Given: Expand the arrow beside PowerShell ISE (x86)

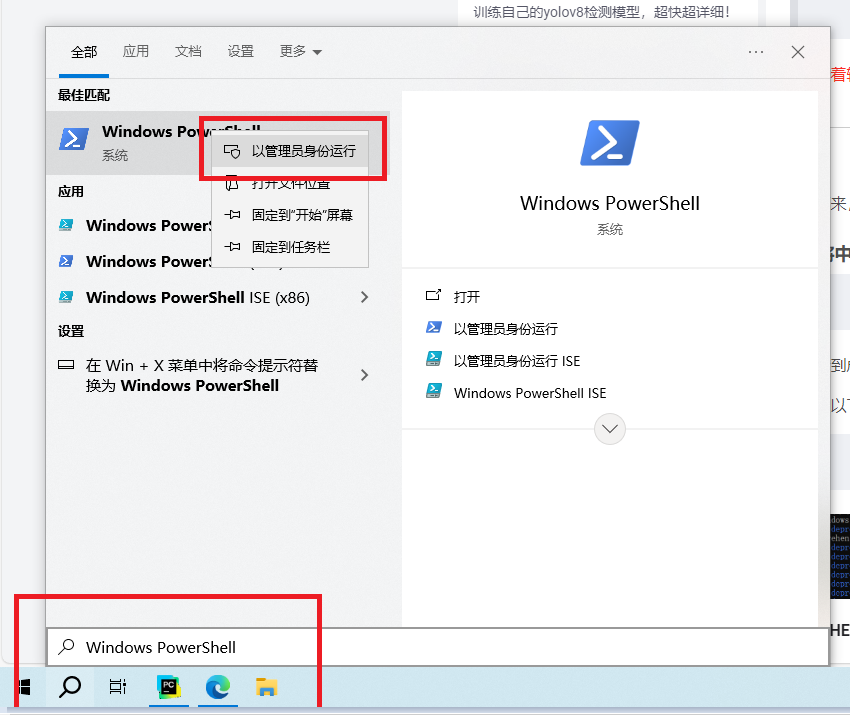Looking at the screenshot, I should tap(364, 297).
